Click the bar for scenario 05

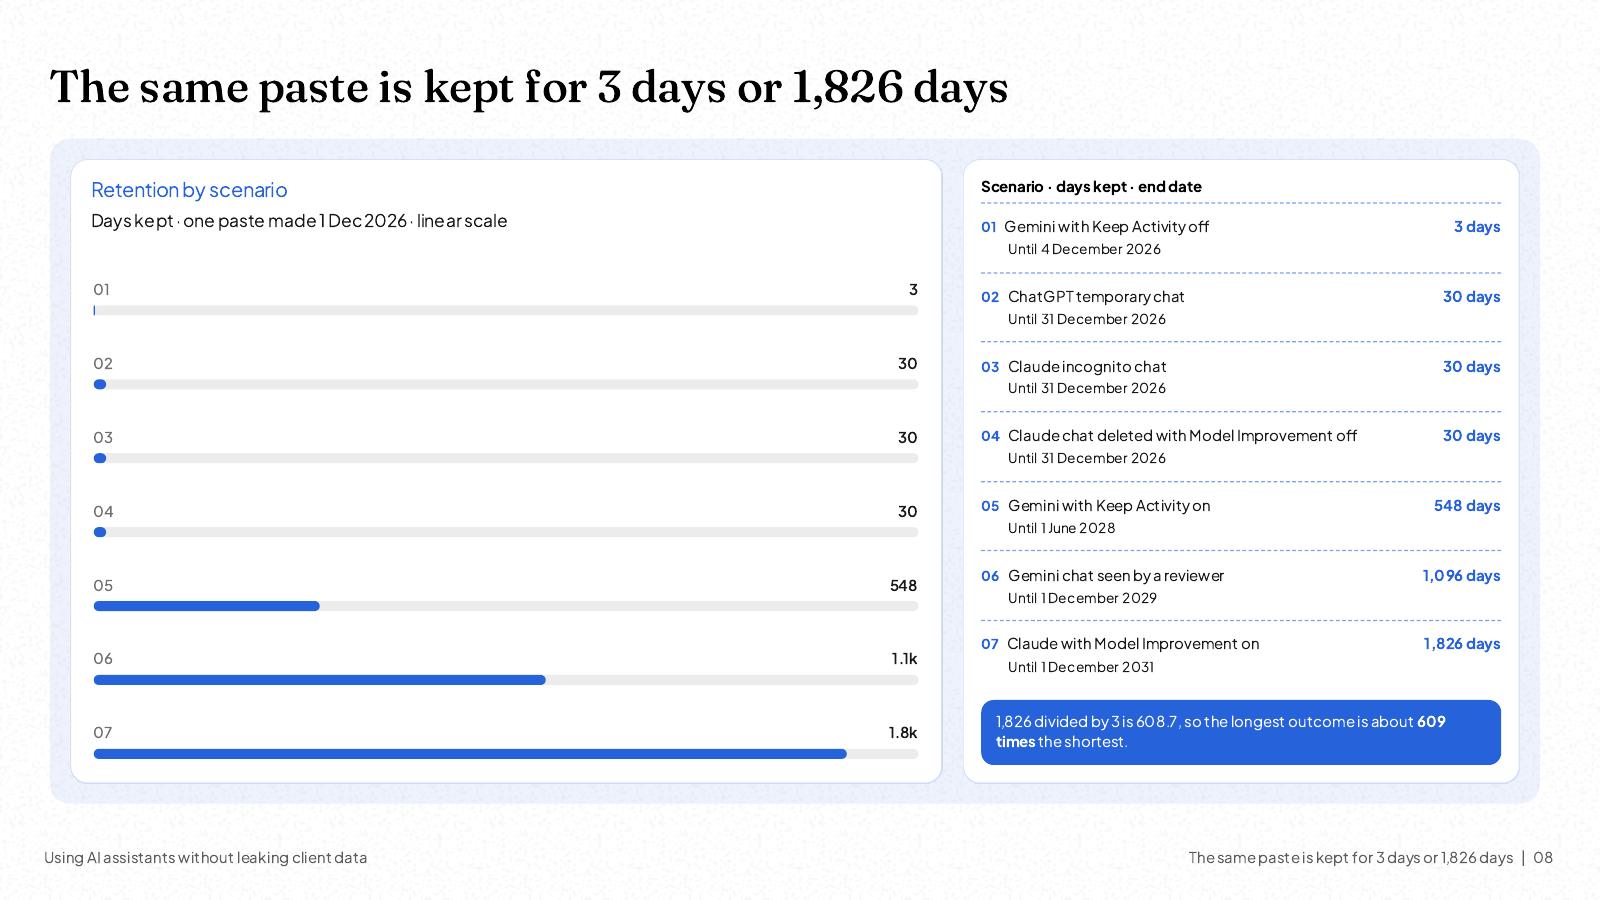(x=207, y=606)
